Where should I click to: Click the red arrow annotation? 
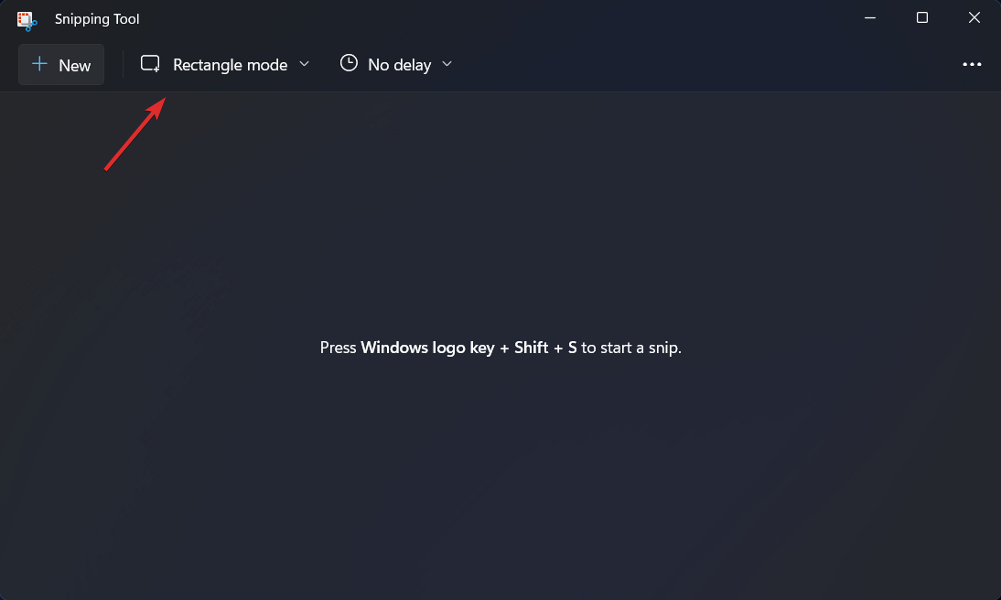point(134,135)
